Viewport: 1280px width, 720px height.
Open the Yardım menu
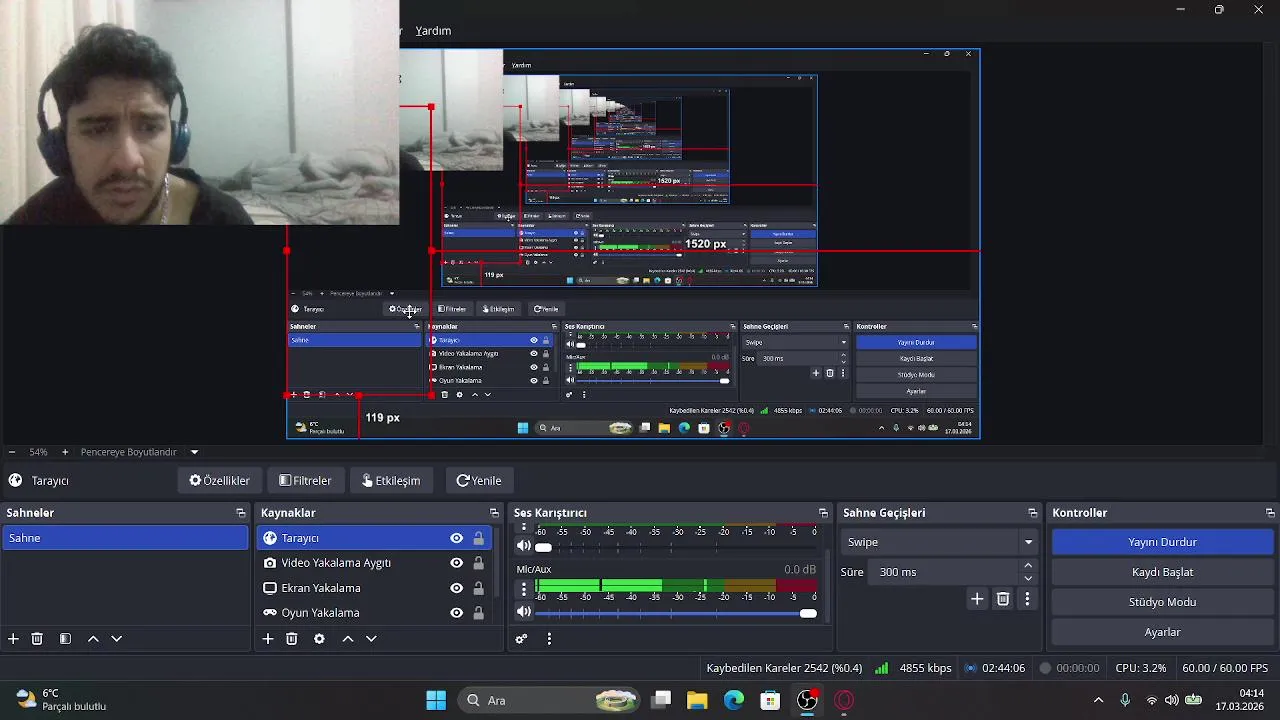[x=433, y=31]
